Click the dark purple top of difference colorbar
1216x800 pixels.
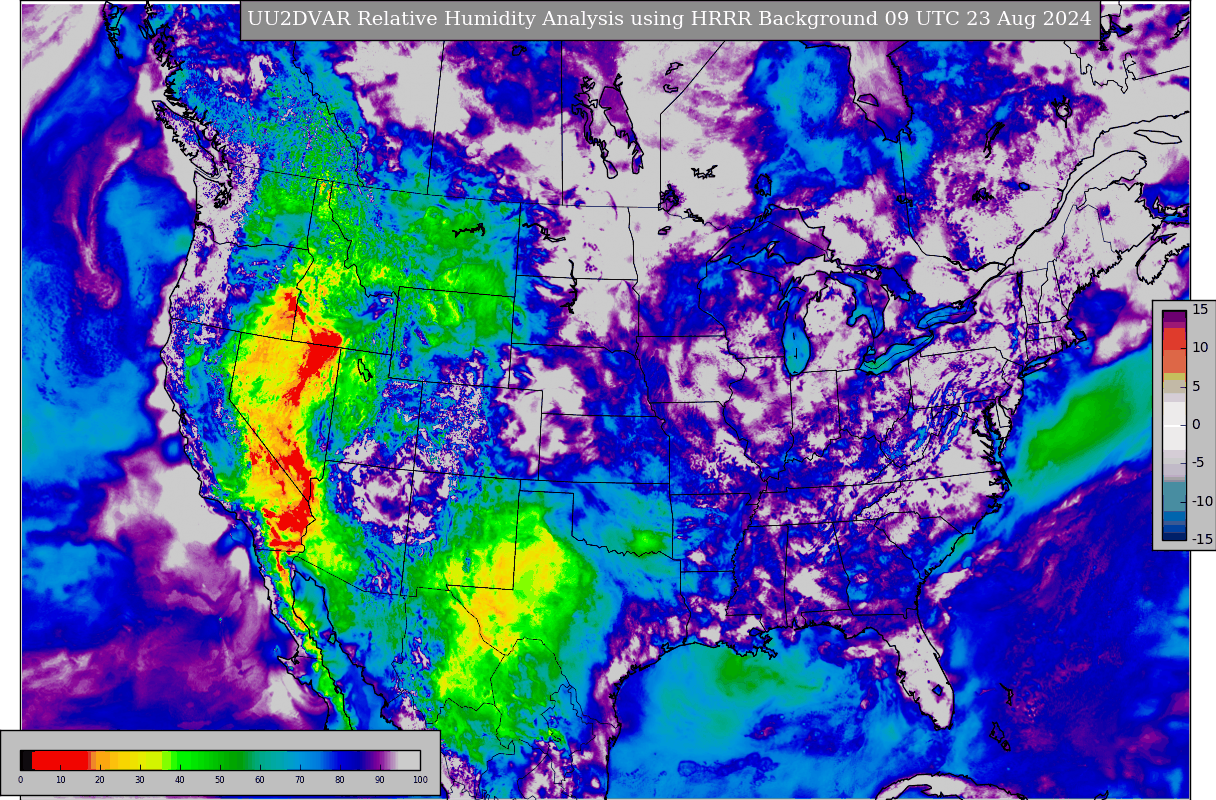(x=1174, y=316)
